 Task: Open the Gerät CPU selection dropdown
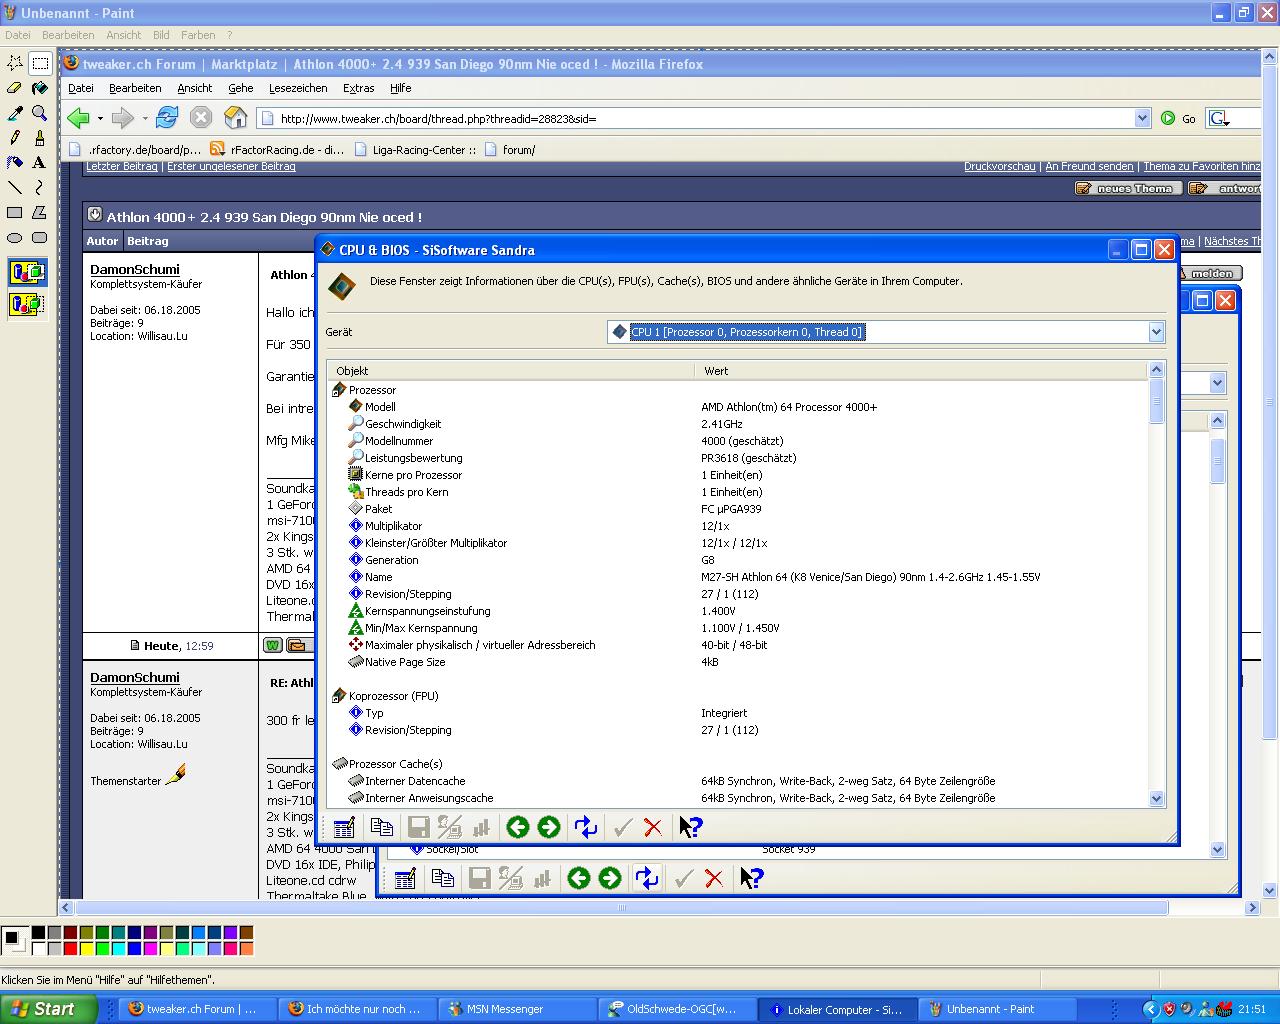(x=1156, y=332)
